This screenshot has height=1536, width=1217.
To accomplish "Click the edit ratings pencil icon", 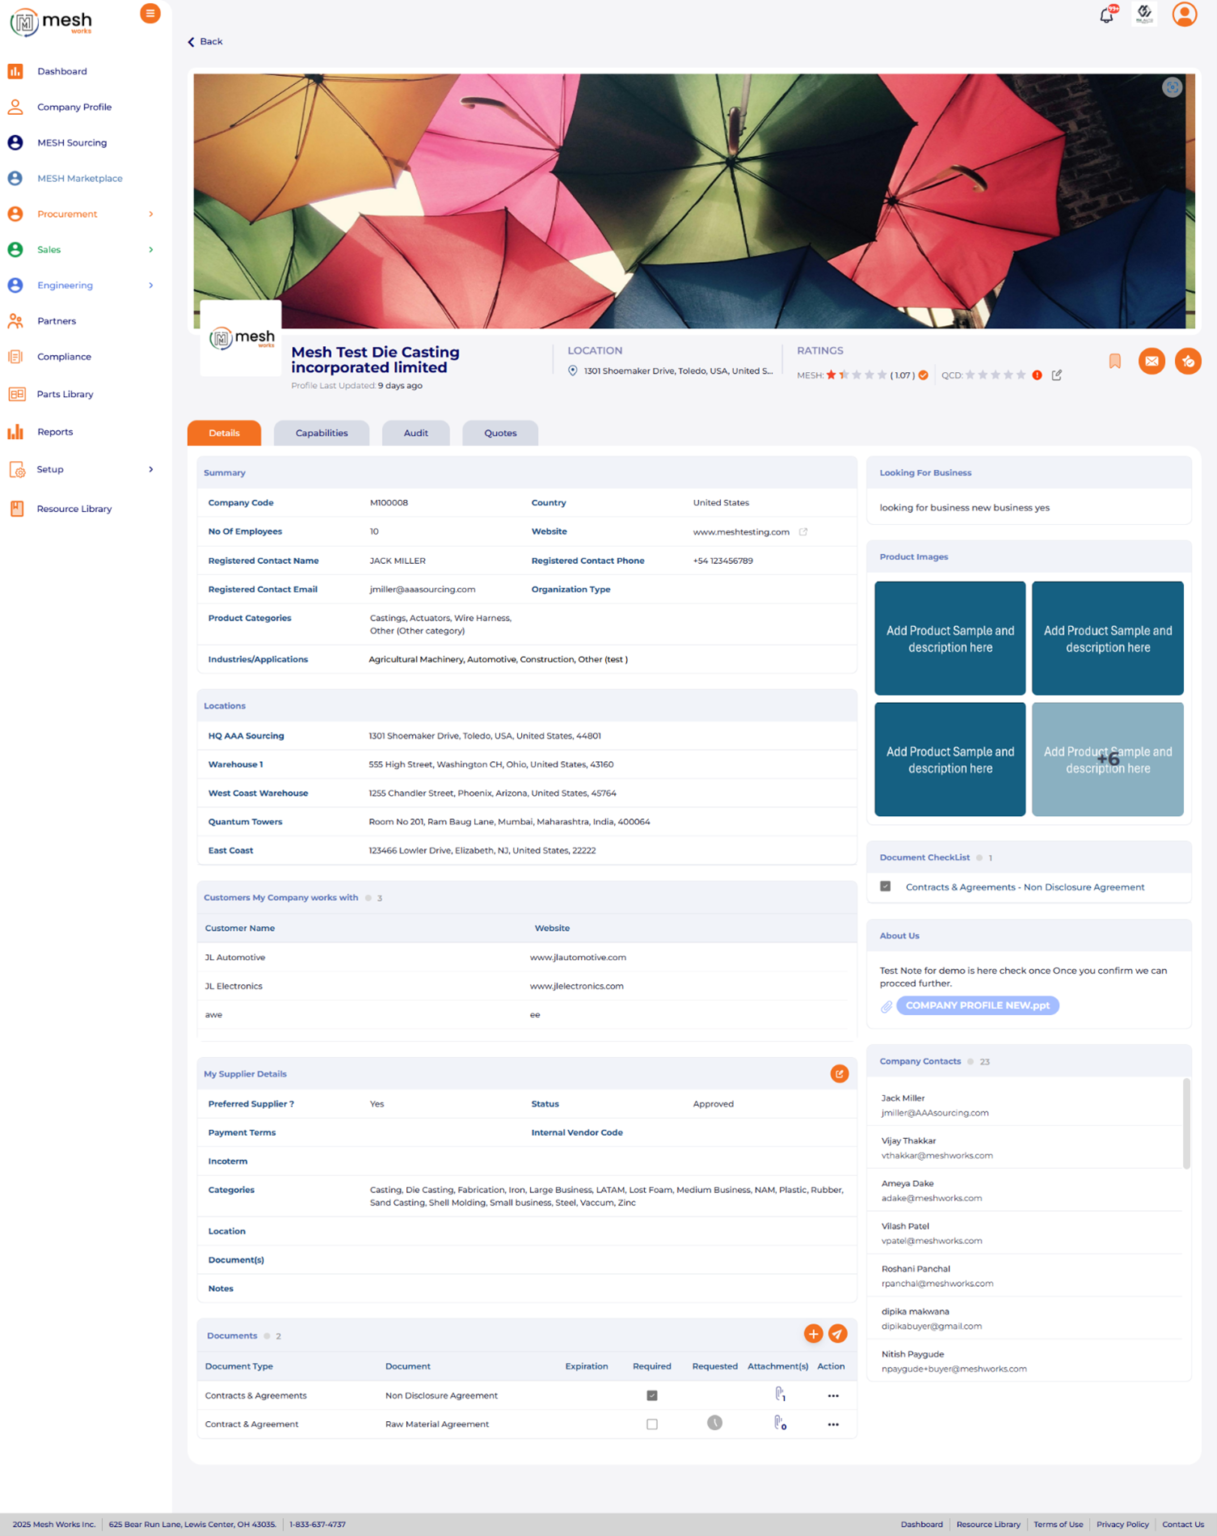I will click(x=1057, y=375).
